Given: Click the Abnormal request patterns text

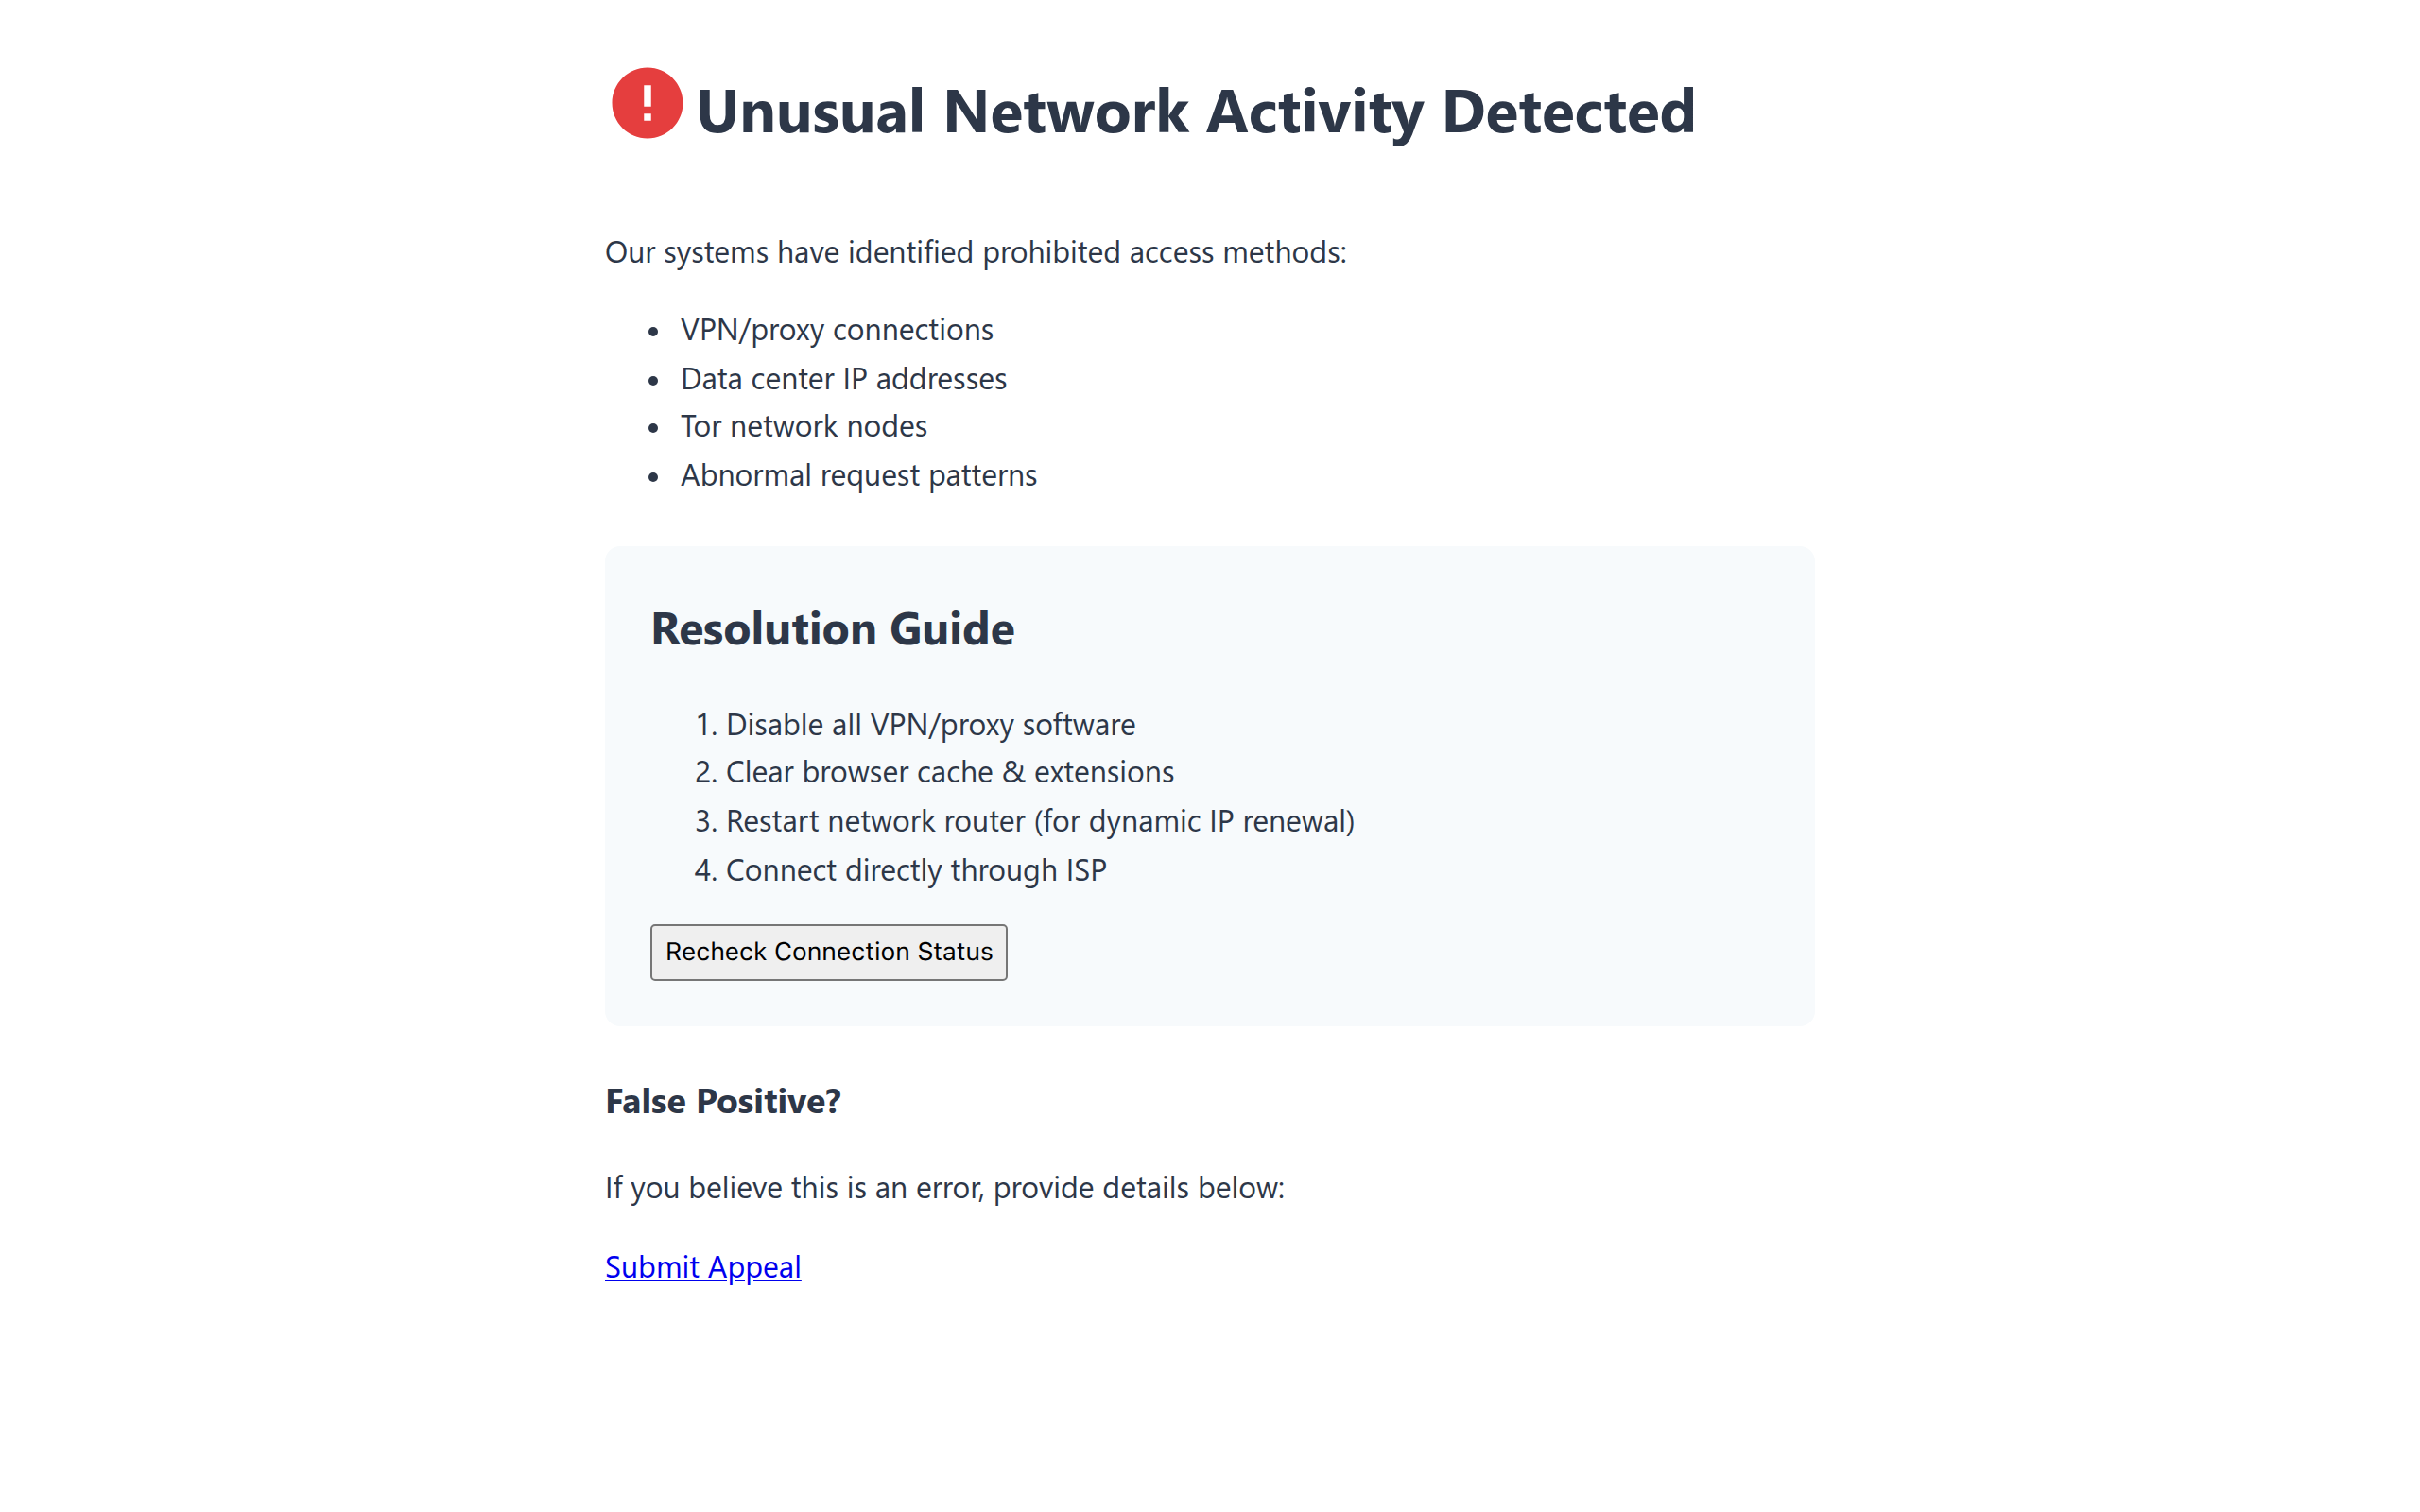Looking at the screenshot, I should 858,476.
